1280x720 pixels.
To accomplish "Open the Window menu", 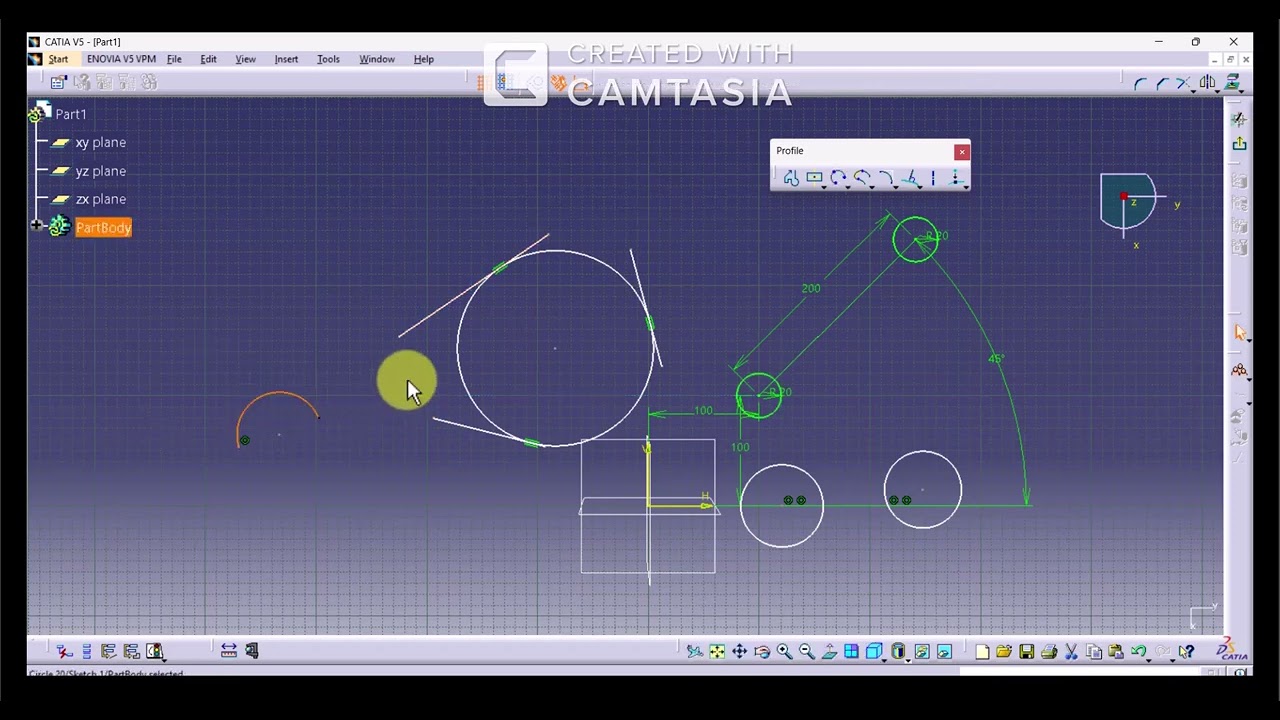I will pos(377,59).
